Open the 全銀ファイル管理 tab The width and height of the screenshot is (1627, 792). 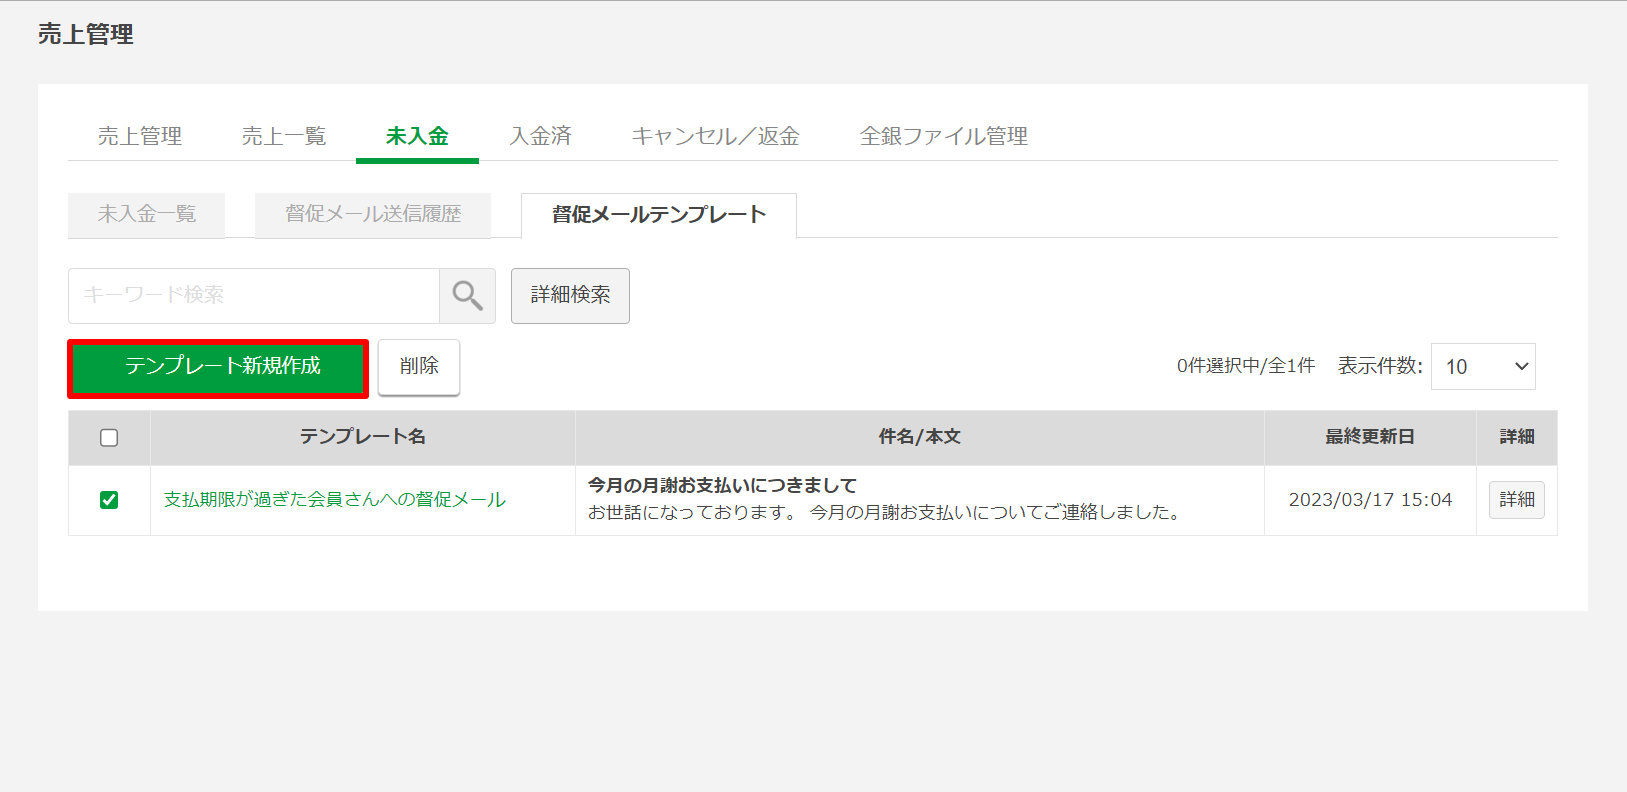pos(943,136)
